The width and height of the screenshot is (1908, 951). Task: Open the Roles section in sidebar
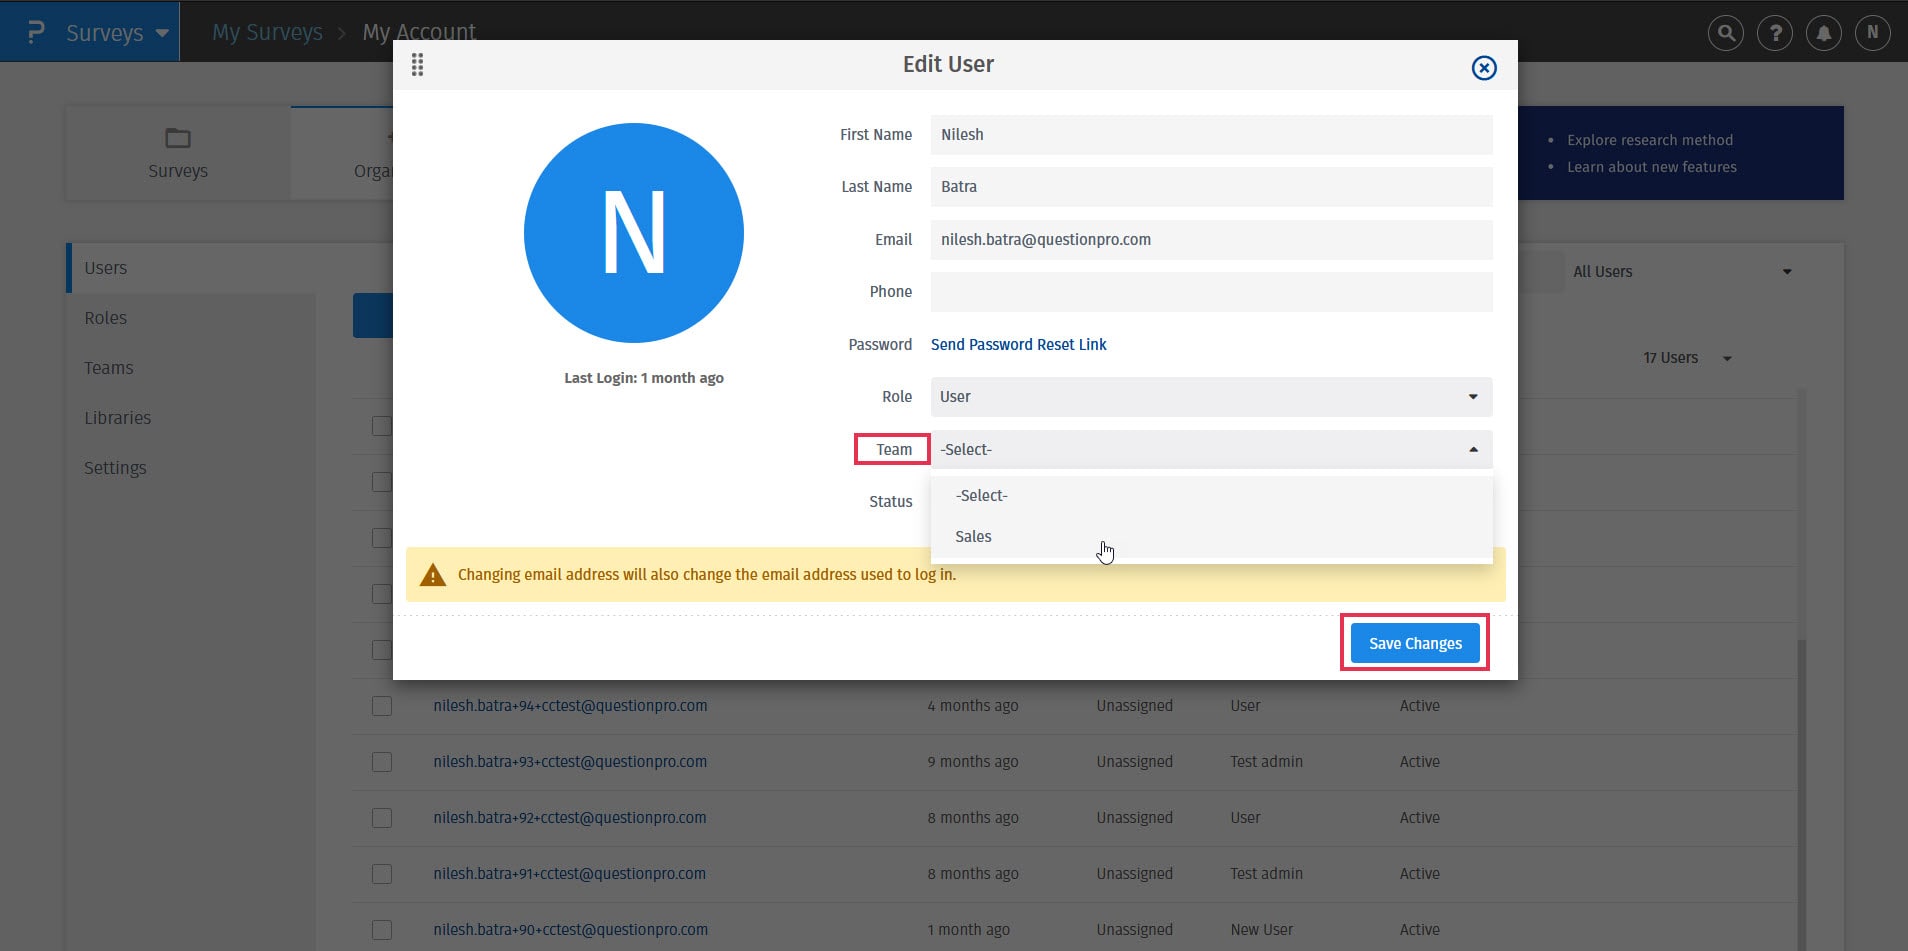pyautogui.click(x=106, y=318)
